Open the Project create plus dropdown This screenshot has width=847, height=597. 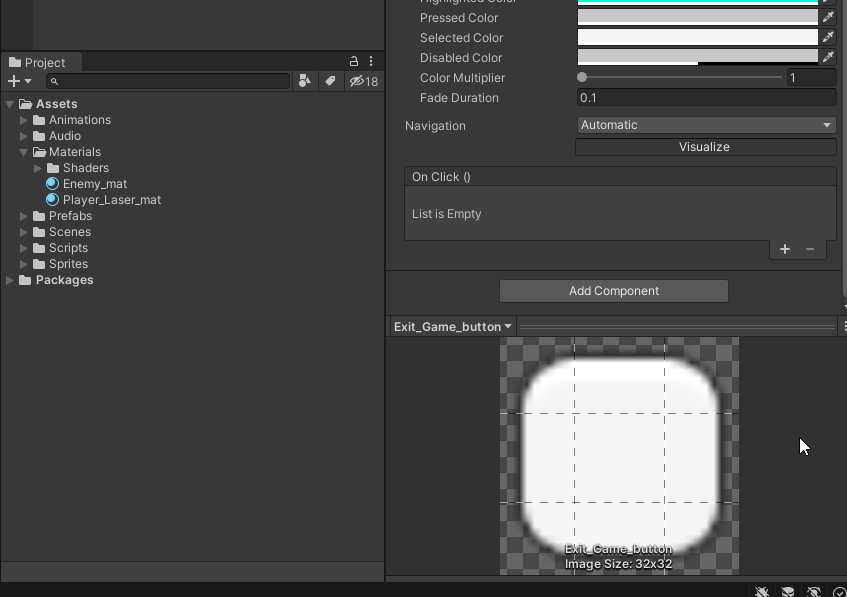coord(19,81)
